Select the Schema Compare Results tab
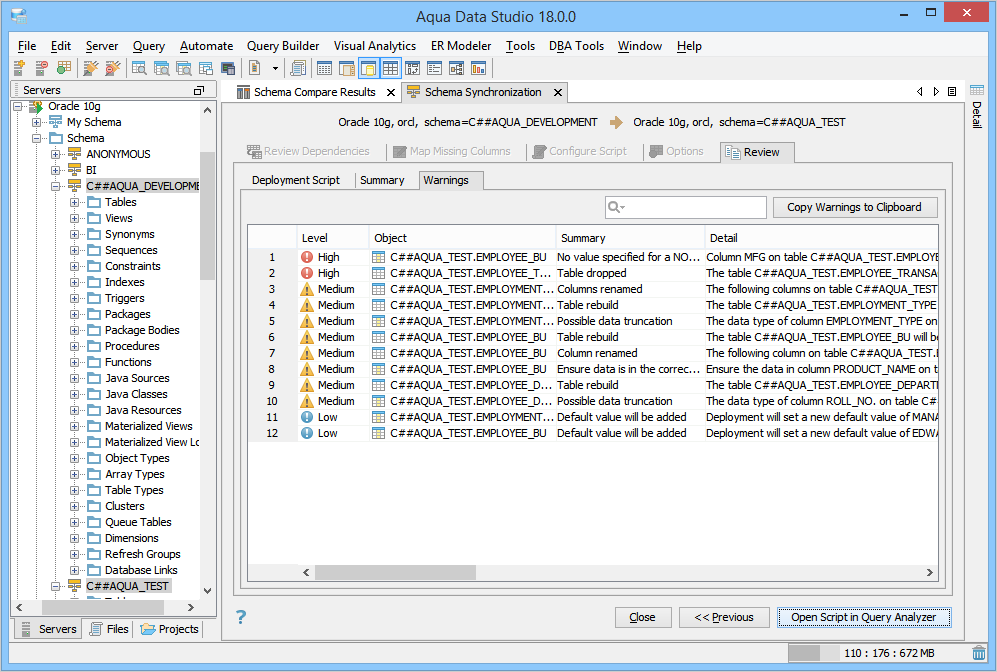This screenshot has height=672, width=997. 315,92
